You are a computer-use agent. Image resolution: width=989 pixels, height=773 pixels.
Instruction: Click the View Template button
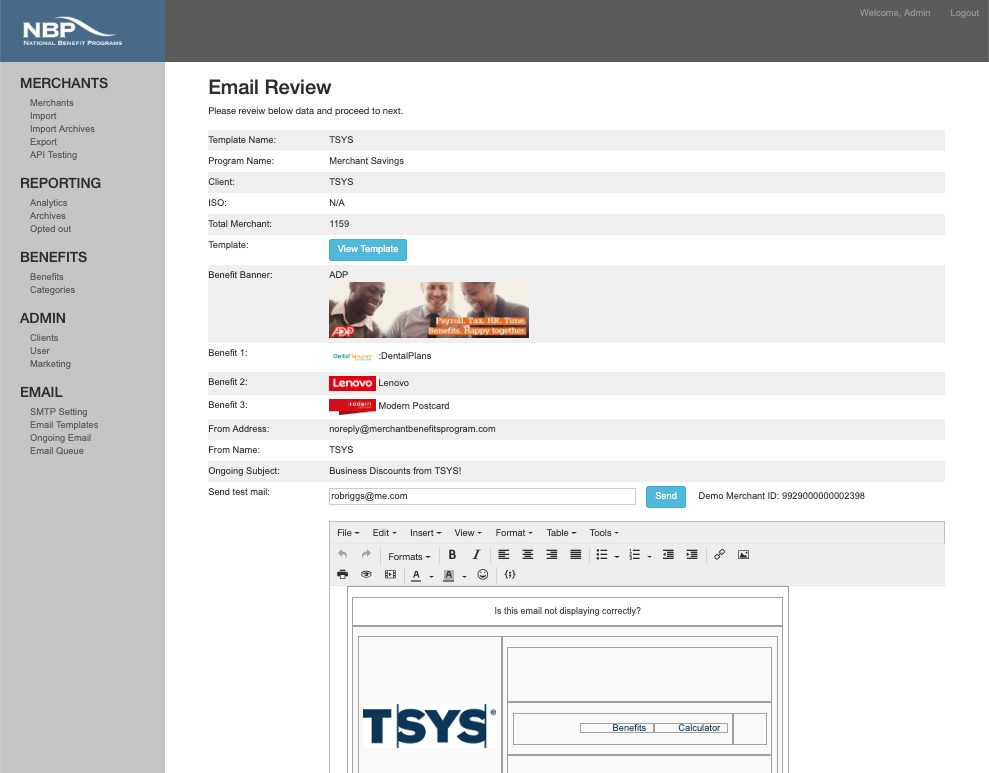pyautogui.click(x=368, y=249)
